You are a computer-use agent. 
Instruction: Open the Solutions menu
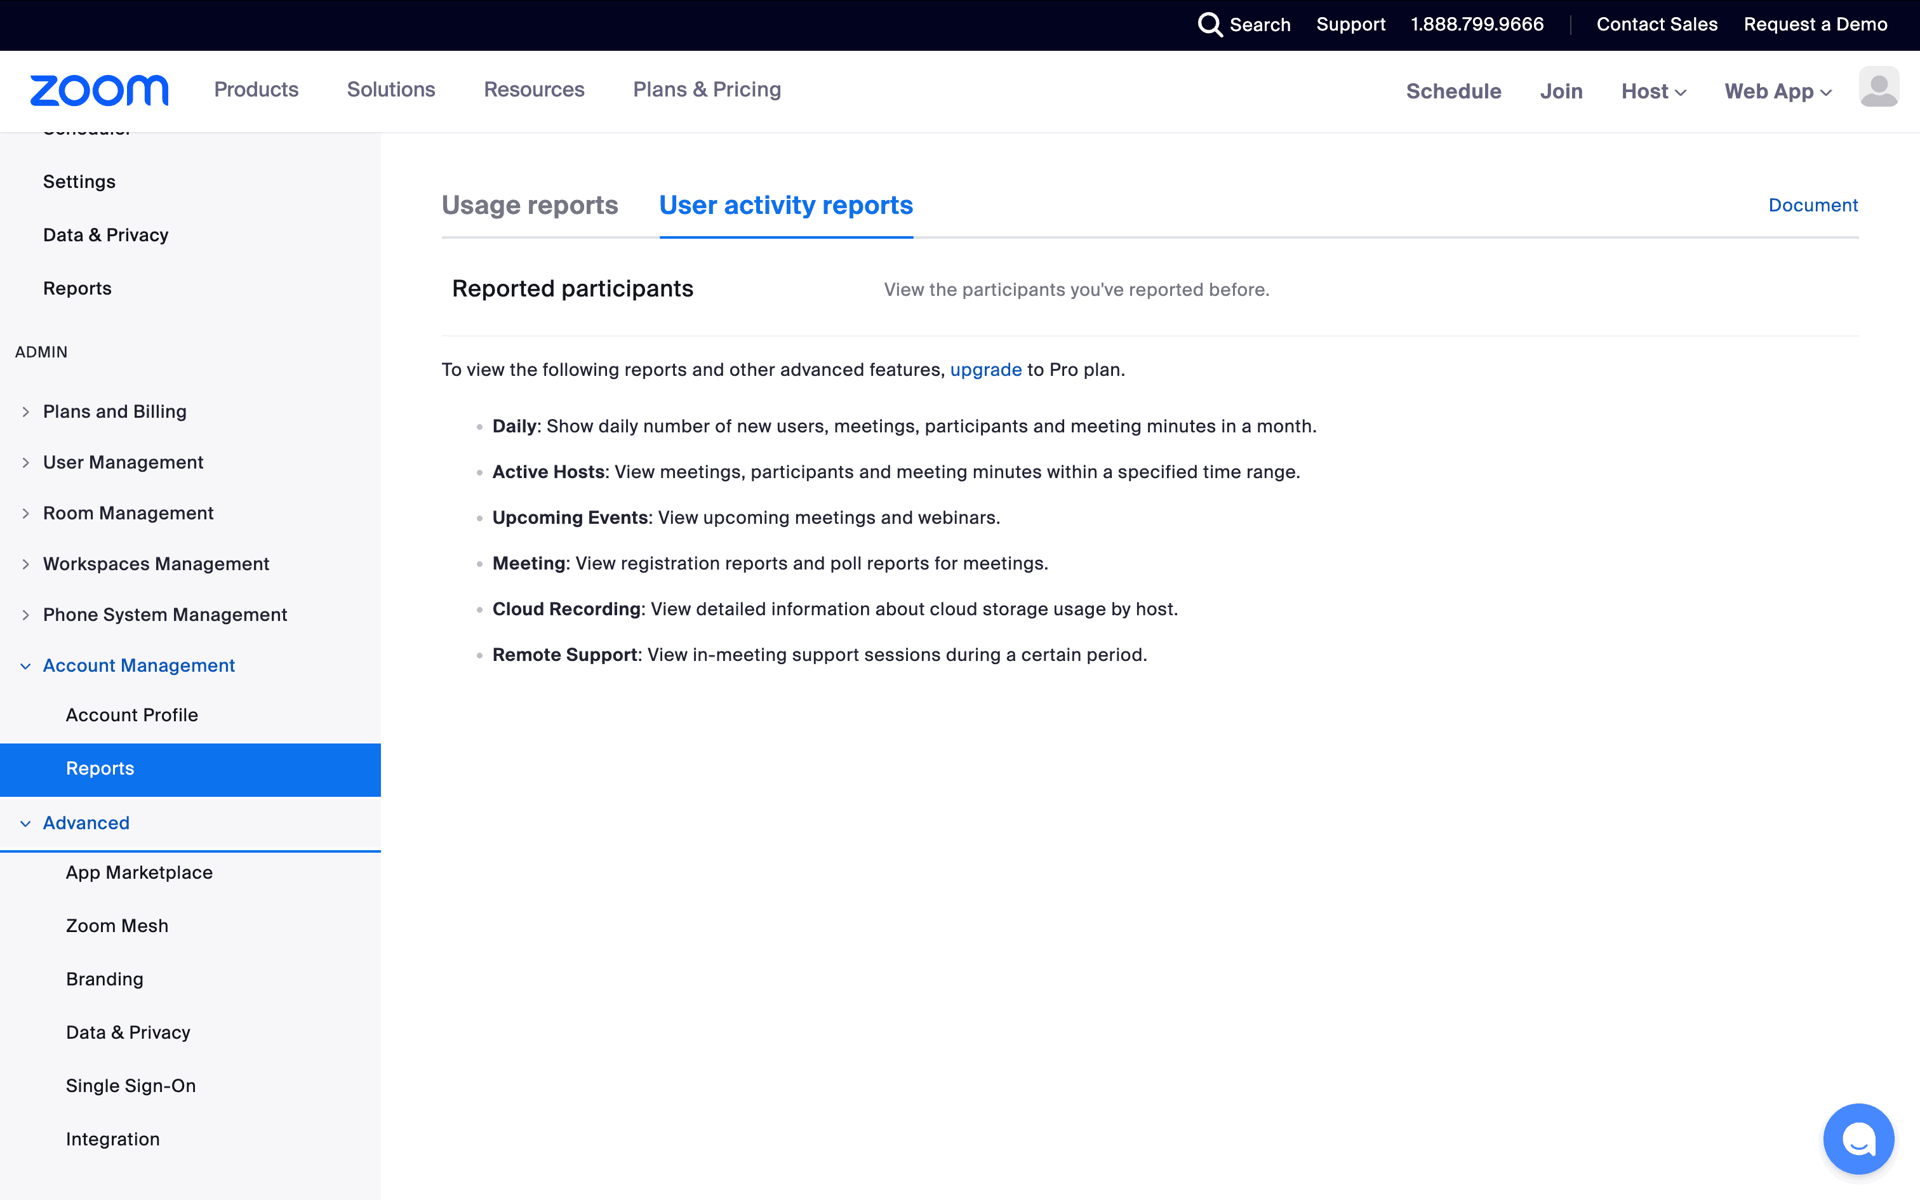(x=391, y=90)
